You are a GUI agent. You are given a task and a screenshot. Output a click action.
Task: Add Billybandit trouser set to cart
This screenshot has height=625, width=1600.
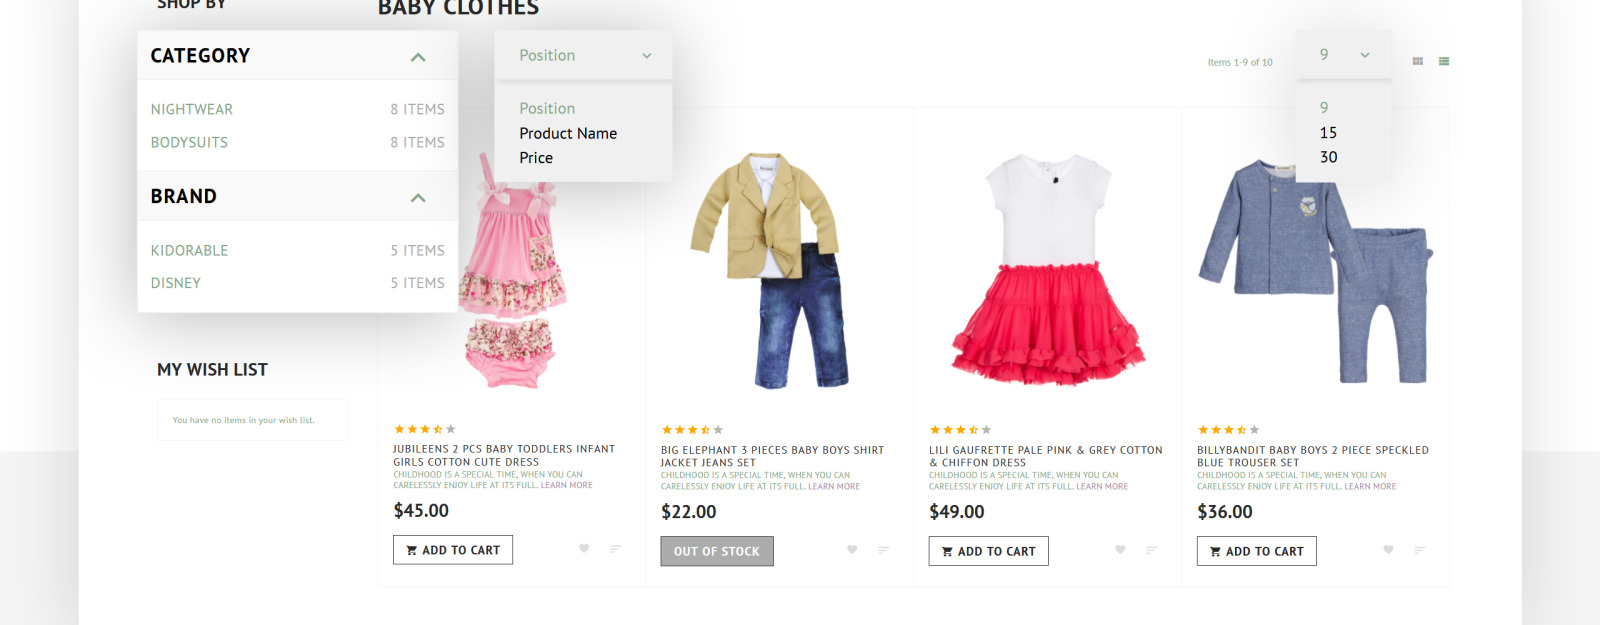[x=1256, y=551]
